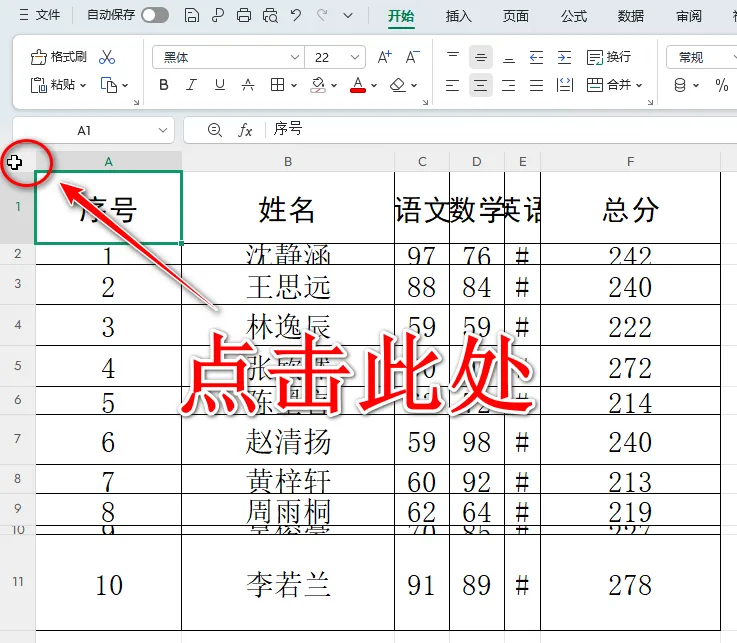737x643 pixels.
Task: Click the cut scissors icon
Action: pyautogui.click(x=107, y=57)
